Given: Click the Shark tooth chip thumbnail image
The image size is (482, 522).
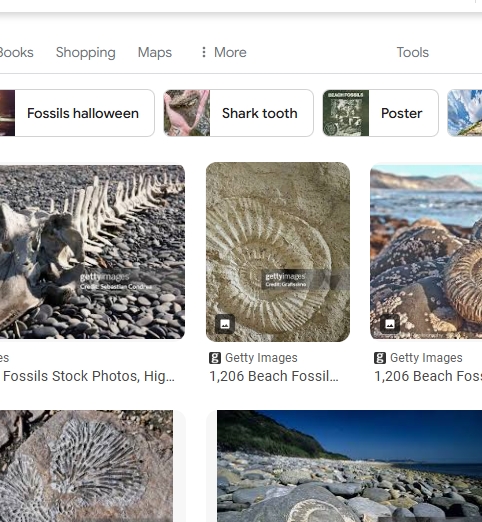Looking at the screenshot, I should tap(187, 113).
